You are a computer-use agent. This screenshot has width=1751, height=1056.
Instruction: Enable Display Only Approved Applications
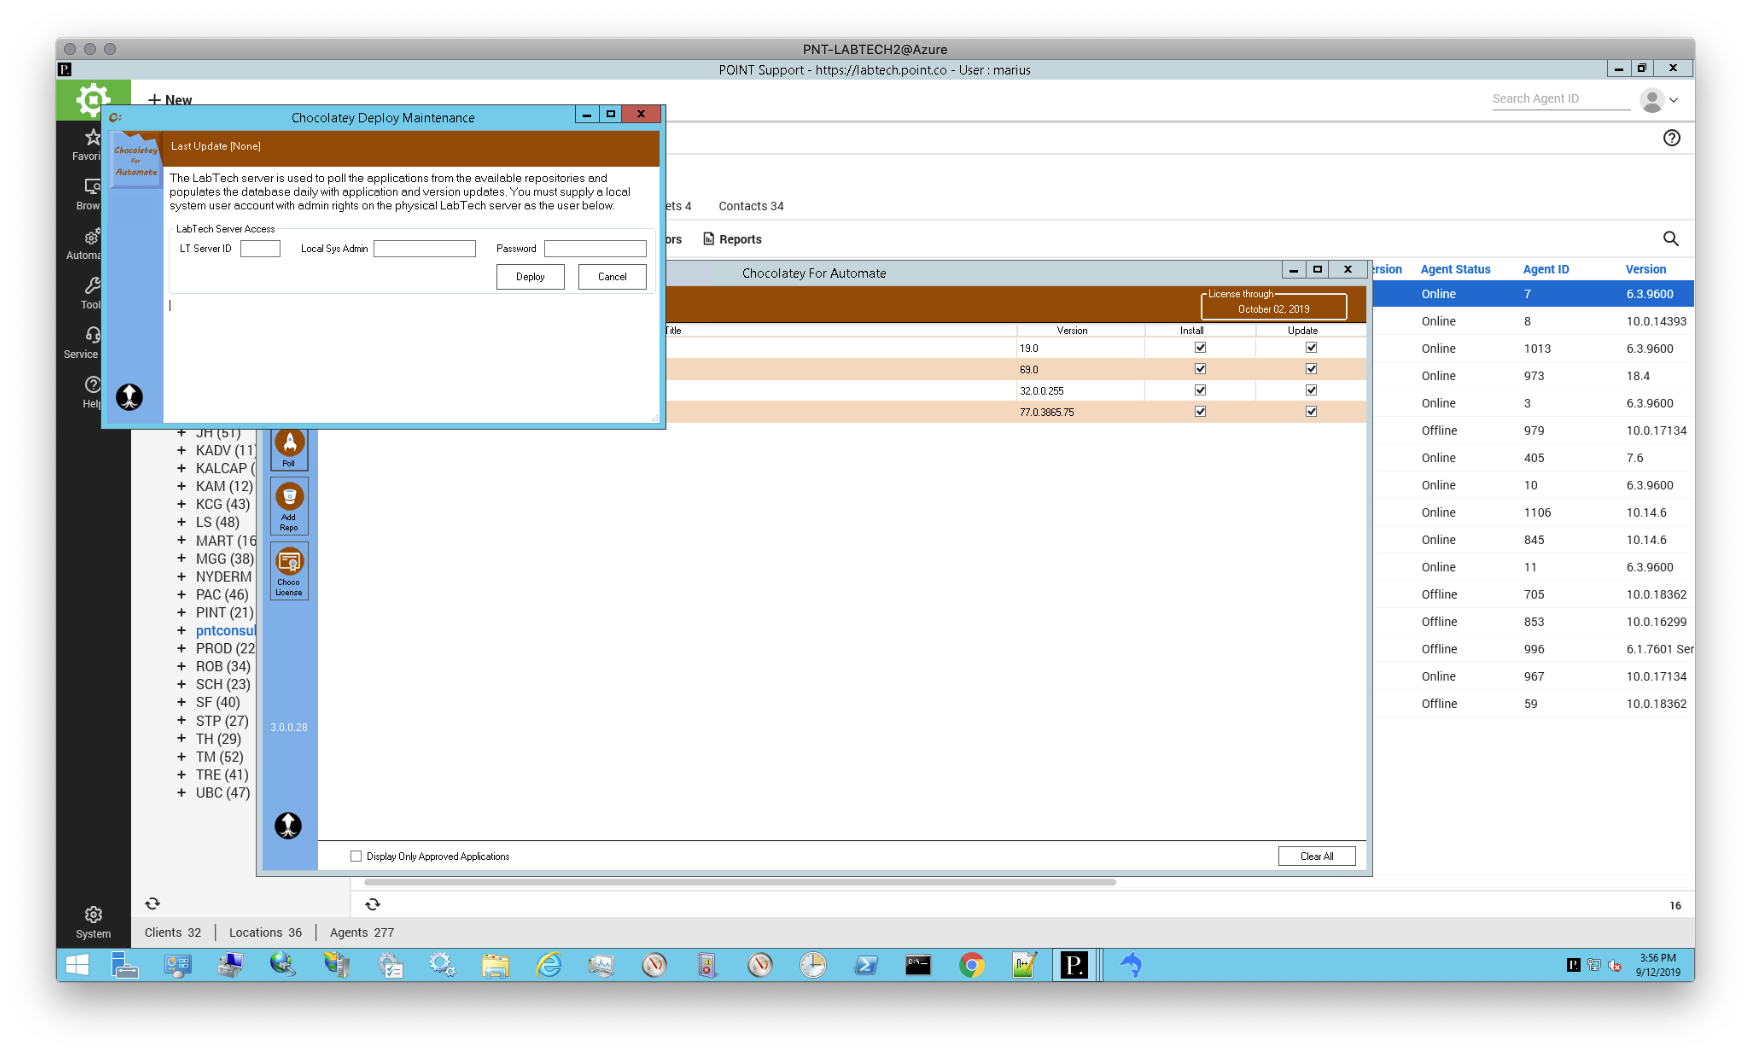coord(356,856)
